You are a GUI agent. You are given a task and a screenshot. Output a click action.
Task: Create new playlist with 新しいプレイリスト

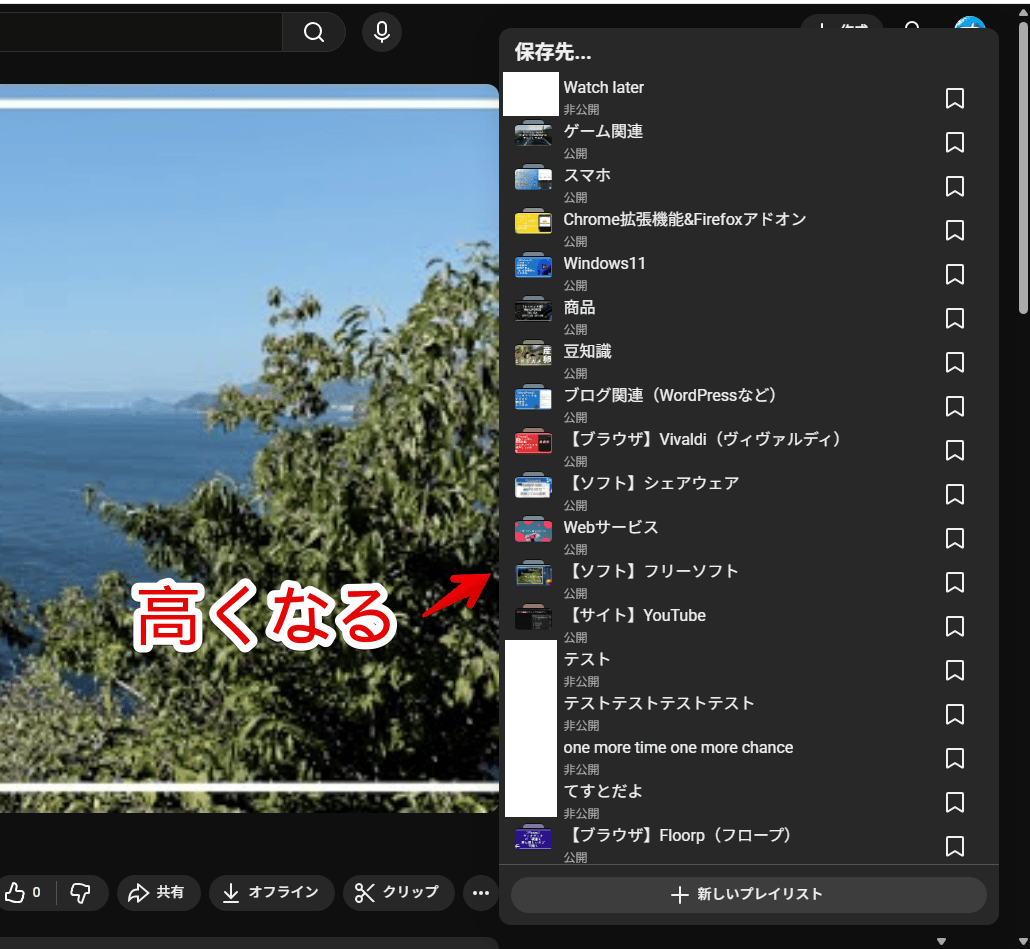748,895
